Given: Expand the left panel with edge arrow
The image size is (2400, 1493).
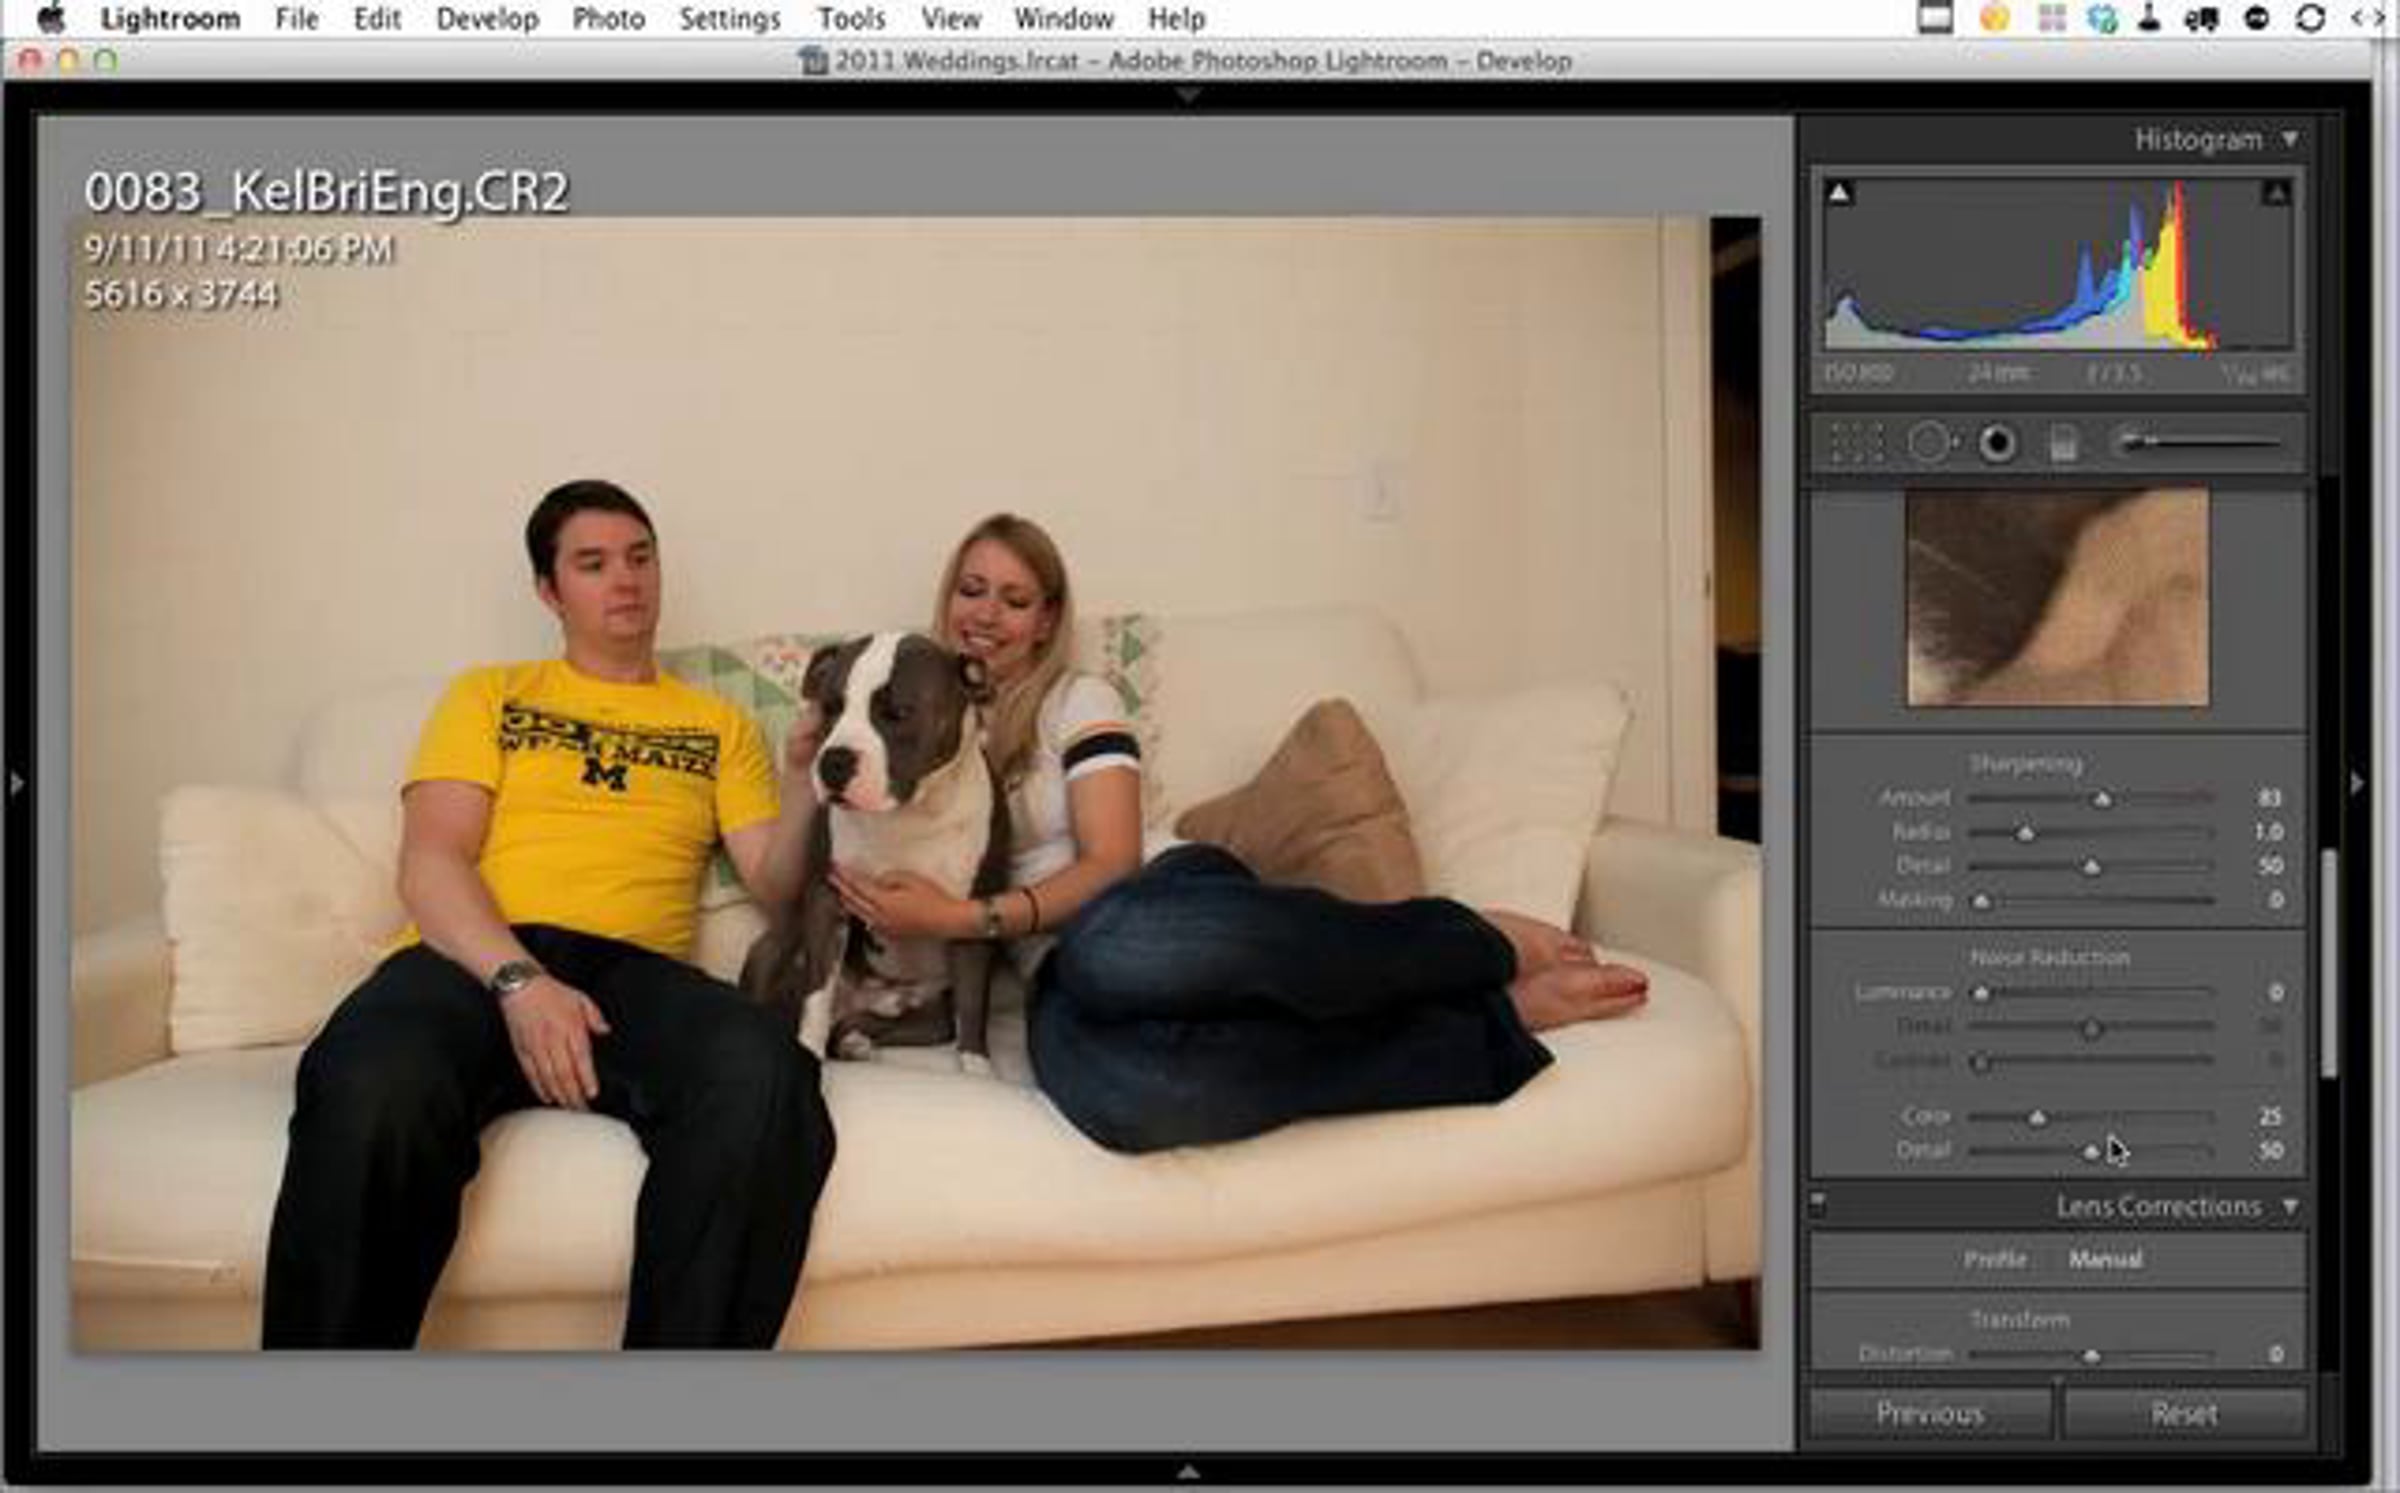Looking at the screenshot, I should point(17,783).
